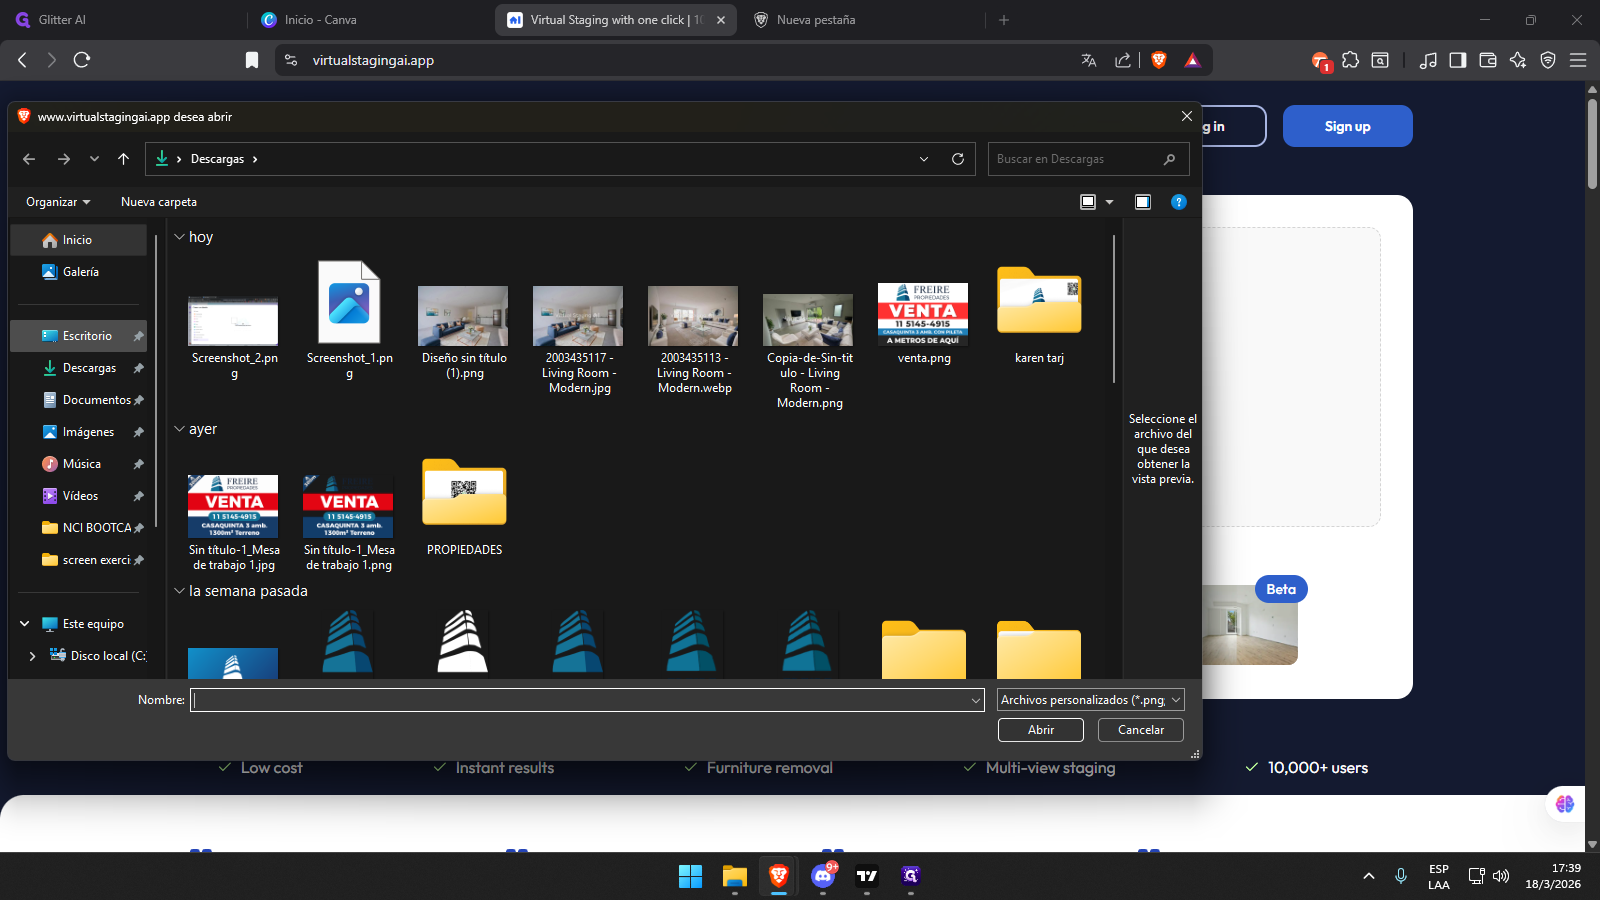Screen dimensions: 1600x900
Task: Click the Nombre file name field
Action: click(580, 700)
